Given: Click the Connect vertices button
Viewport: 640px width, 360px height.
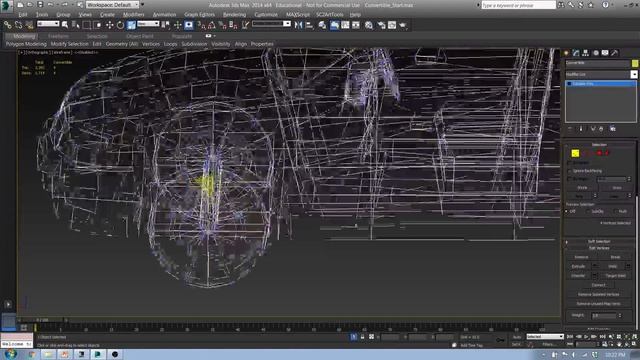Looking at the screenshot, I should pyautogui.click(x=599, y=285).
